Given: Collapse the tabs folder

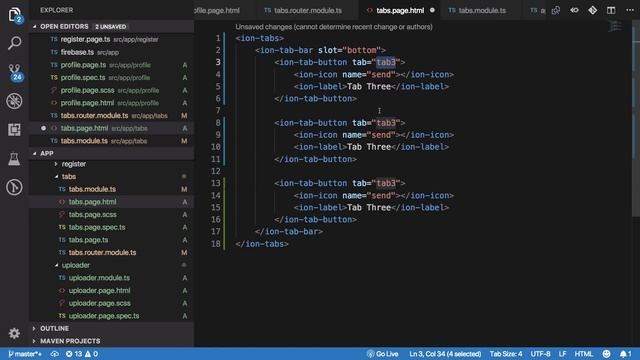Looking at the screenshot, I should (69, 177).
